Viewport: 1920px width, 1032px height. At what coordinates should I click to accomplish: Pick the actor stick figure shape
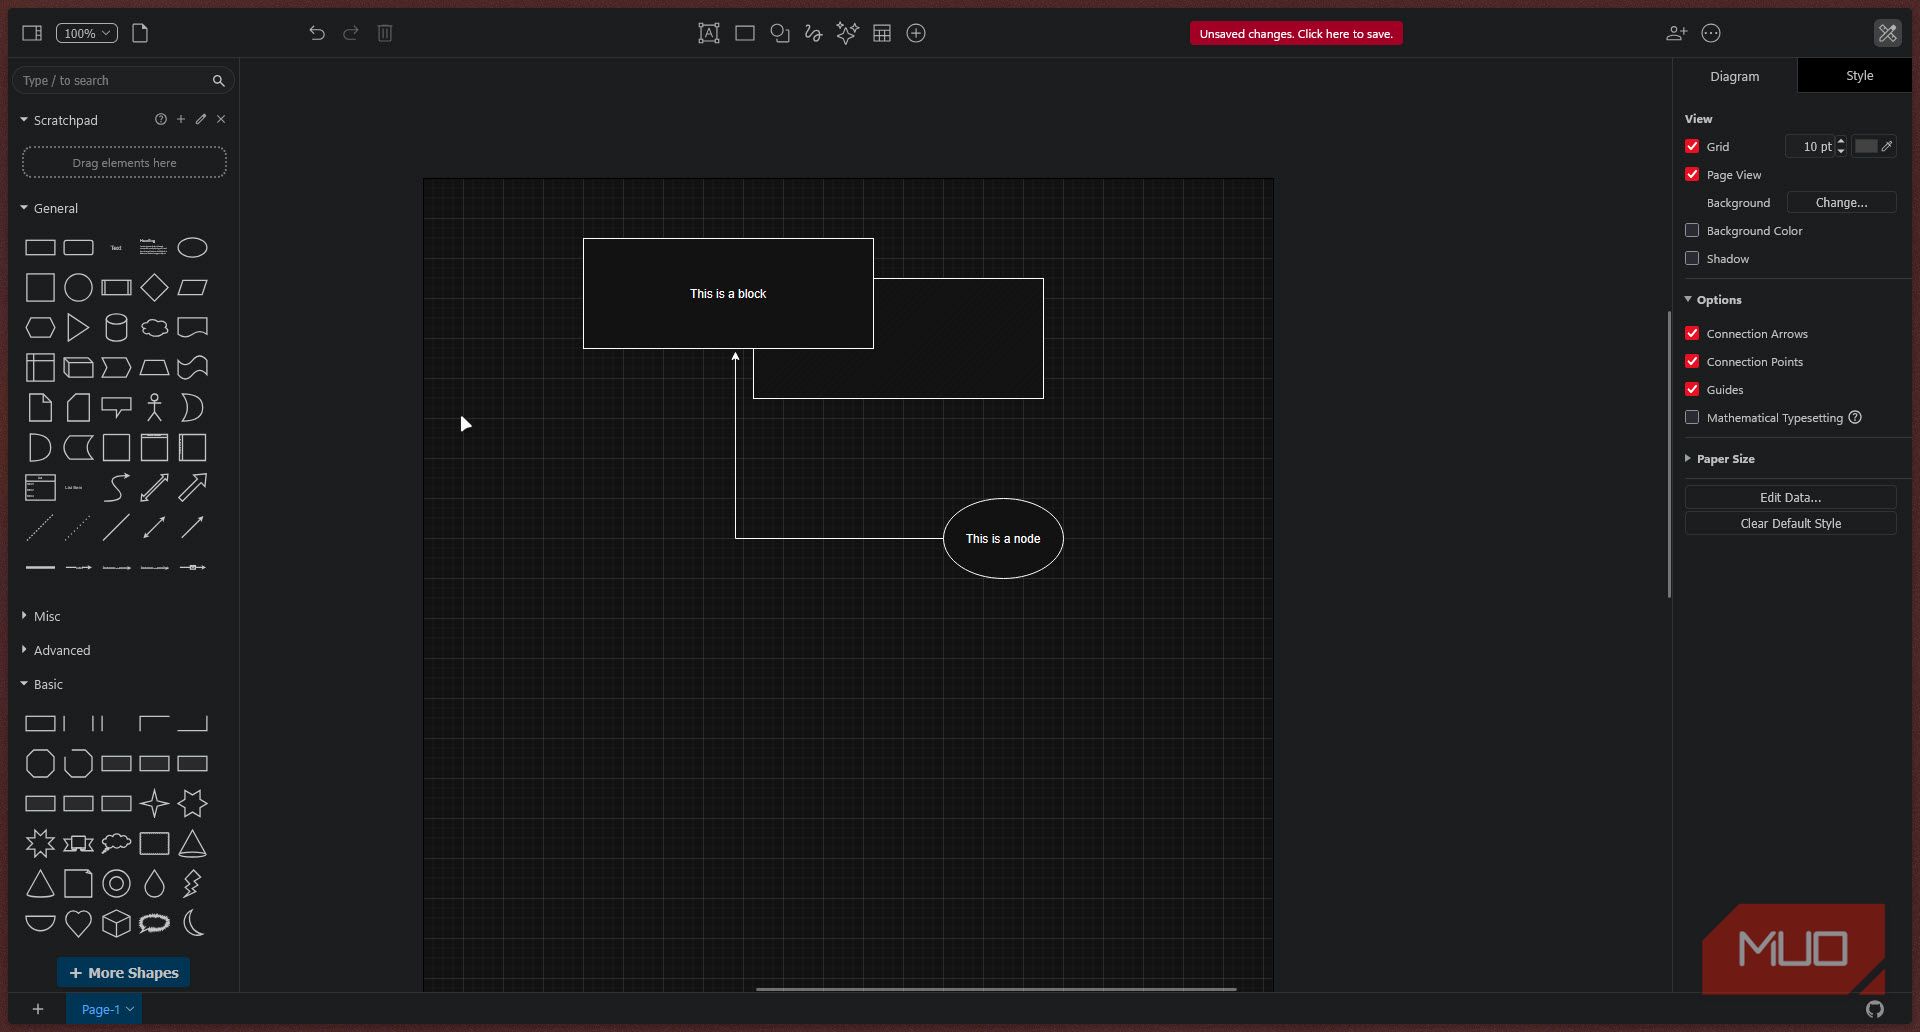coord(154,407)
